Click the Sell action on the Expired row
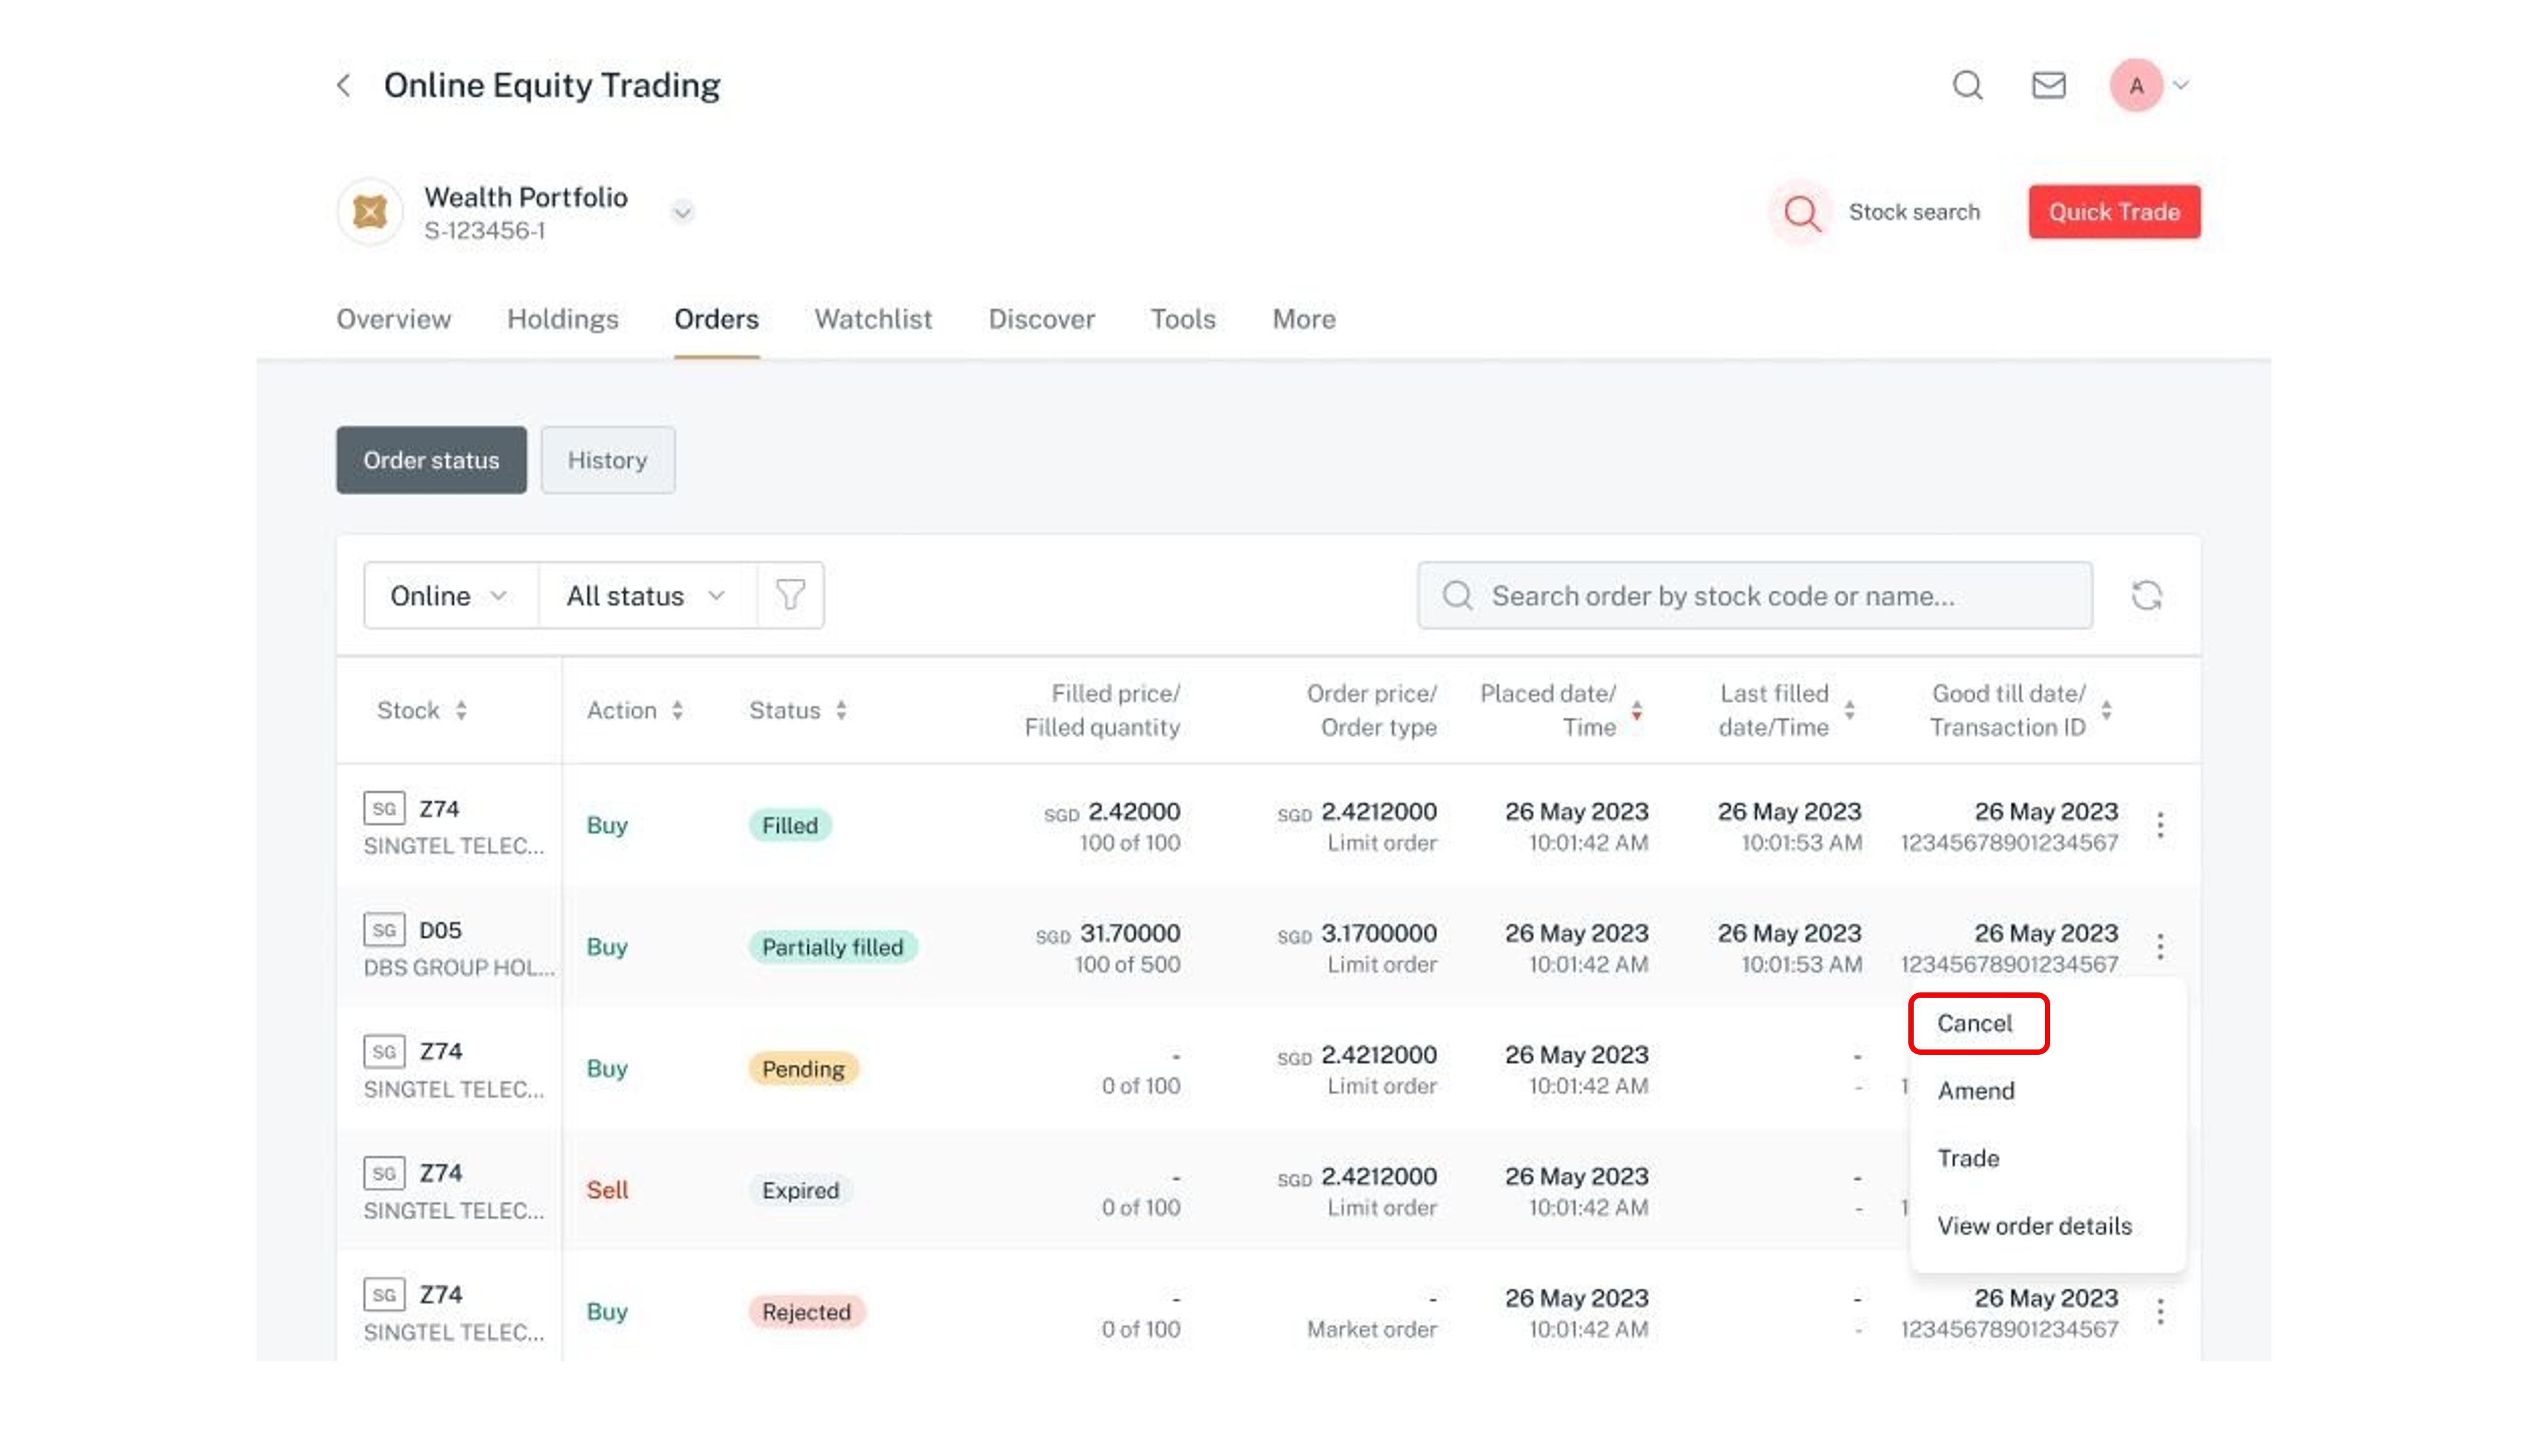 (x=607, y=1190)
